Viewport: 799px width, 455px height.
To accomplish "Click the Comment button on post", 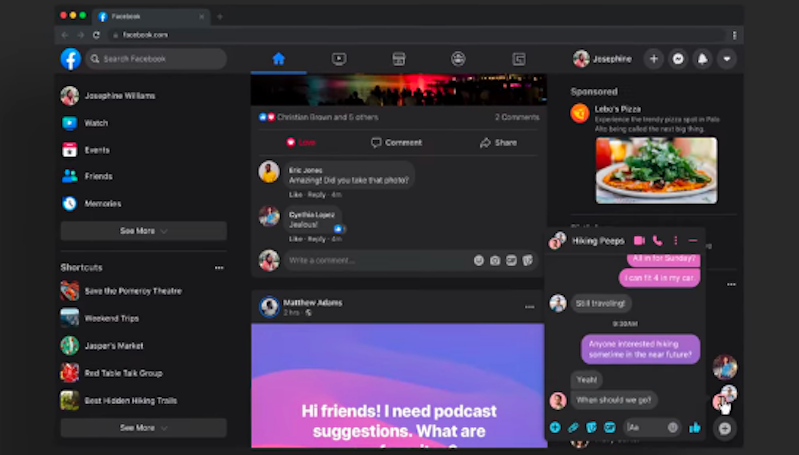I will point(396,142).
